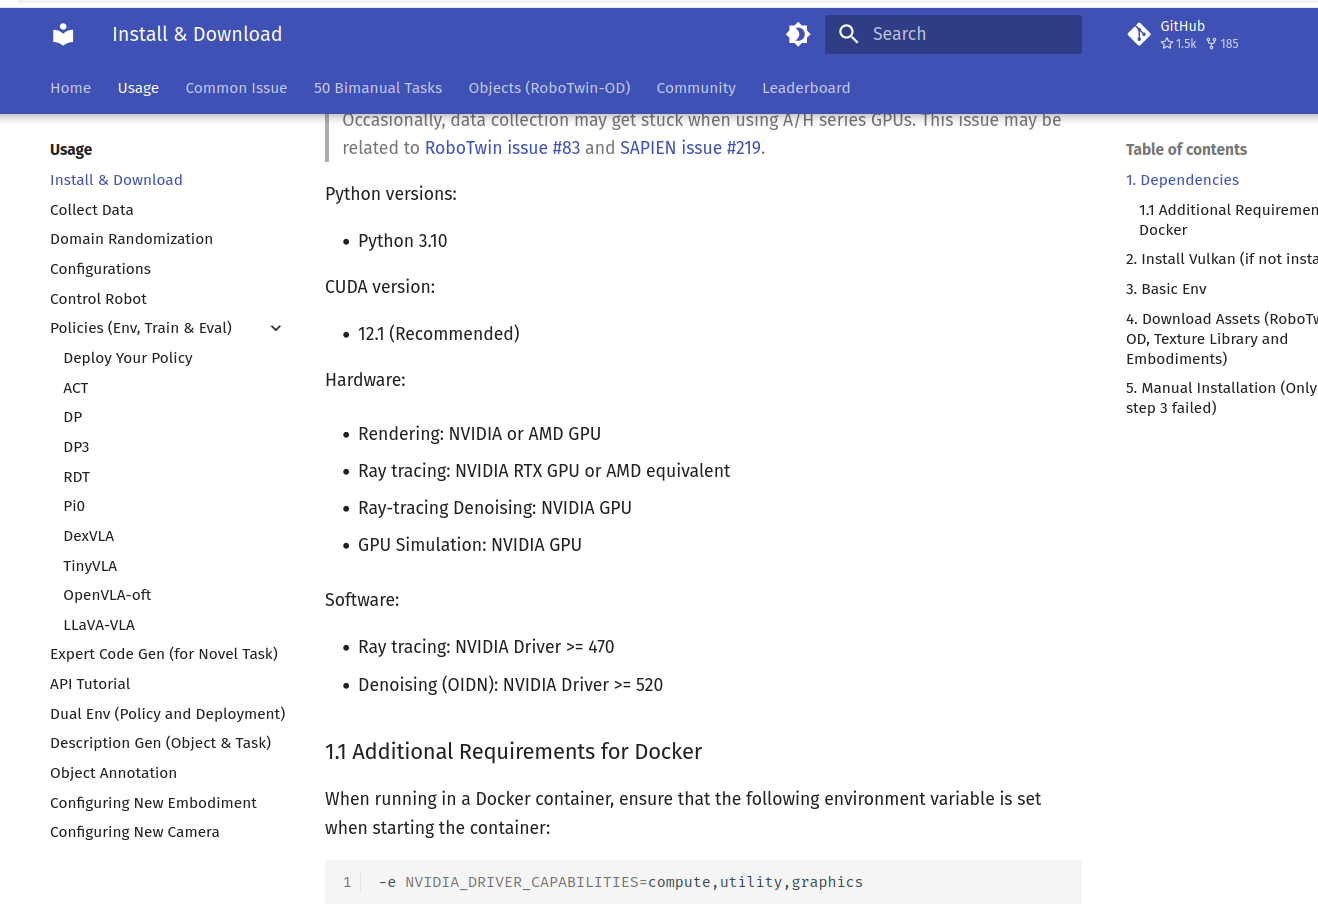Click the Denoising (OIDN) driver requirement text
Viewport: 1318px width, 913px height.
510,685
